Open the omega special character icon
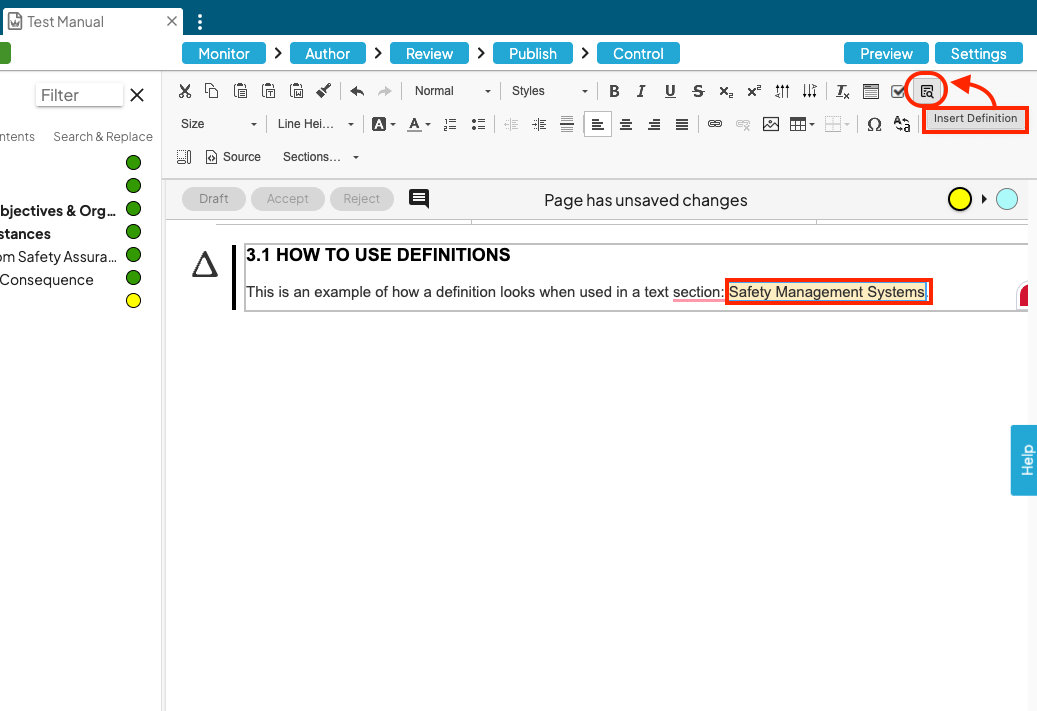This screenshot has width=1037, height=711. point(874,124)
